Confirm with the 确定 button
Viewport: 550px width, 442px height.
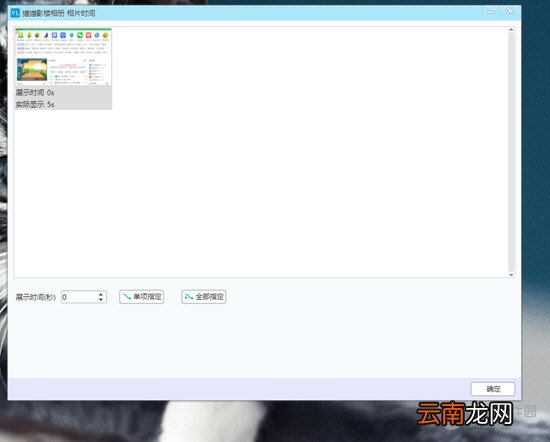coord(493,389)
